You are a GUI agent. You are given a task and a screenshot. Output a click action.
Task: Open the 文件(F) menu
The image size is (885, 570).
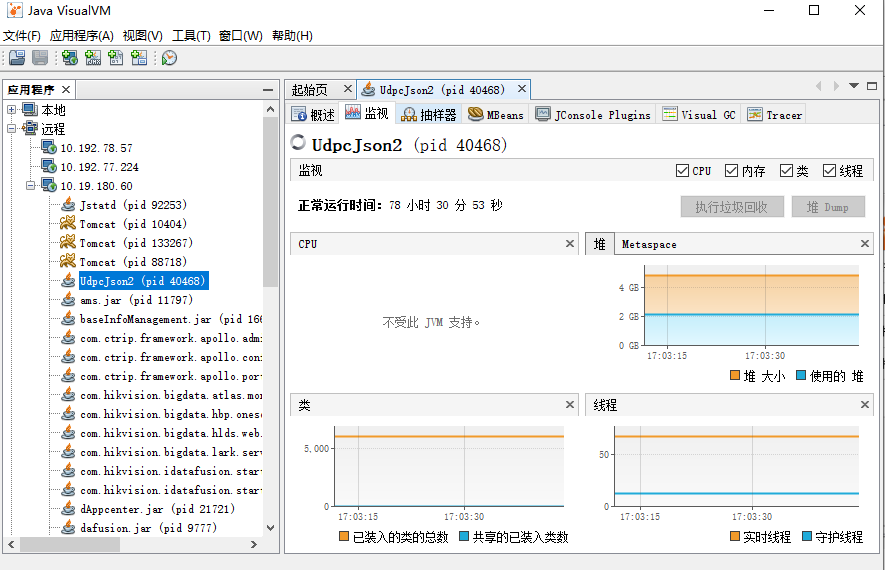(x=22, y=36)
